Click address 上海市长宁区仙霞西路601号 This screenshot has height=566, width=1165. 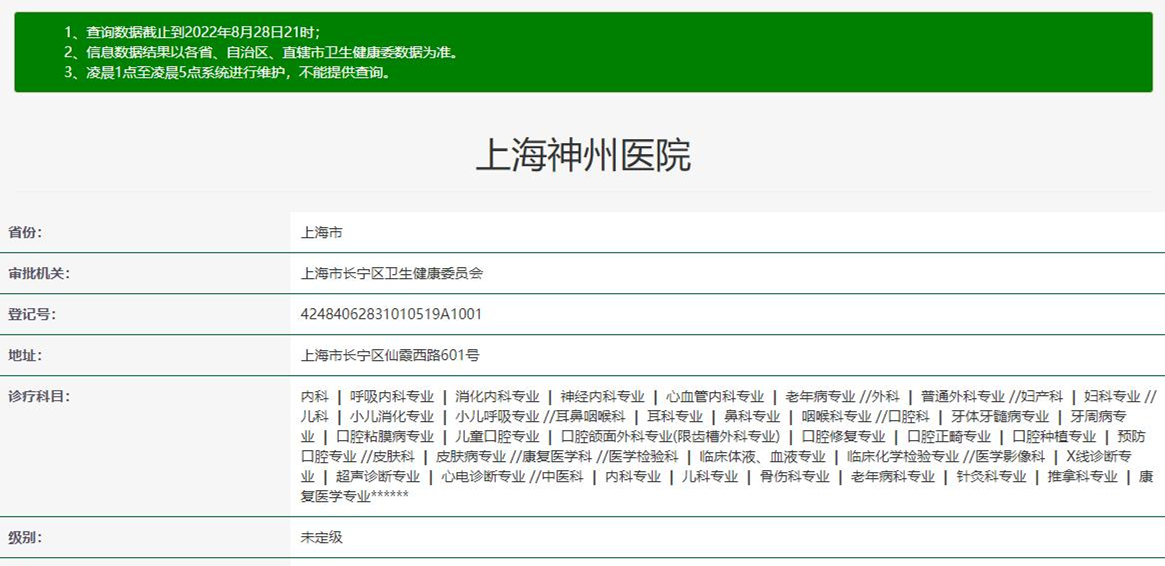[390, 355]
